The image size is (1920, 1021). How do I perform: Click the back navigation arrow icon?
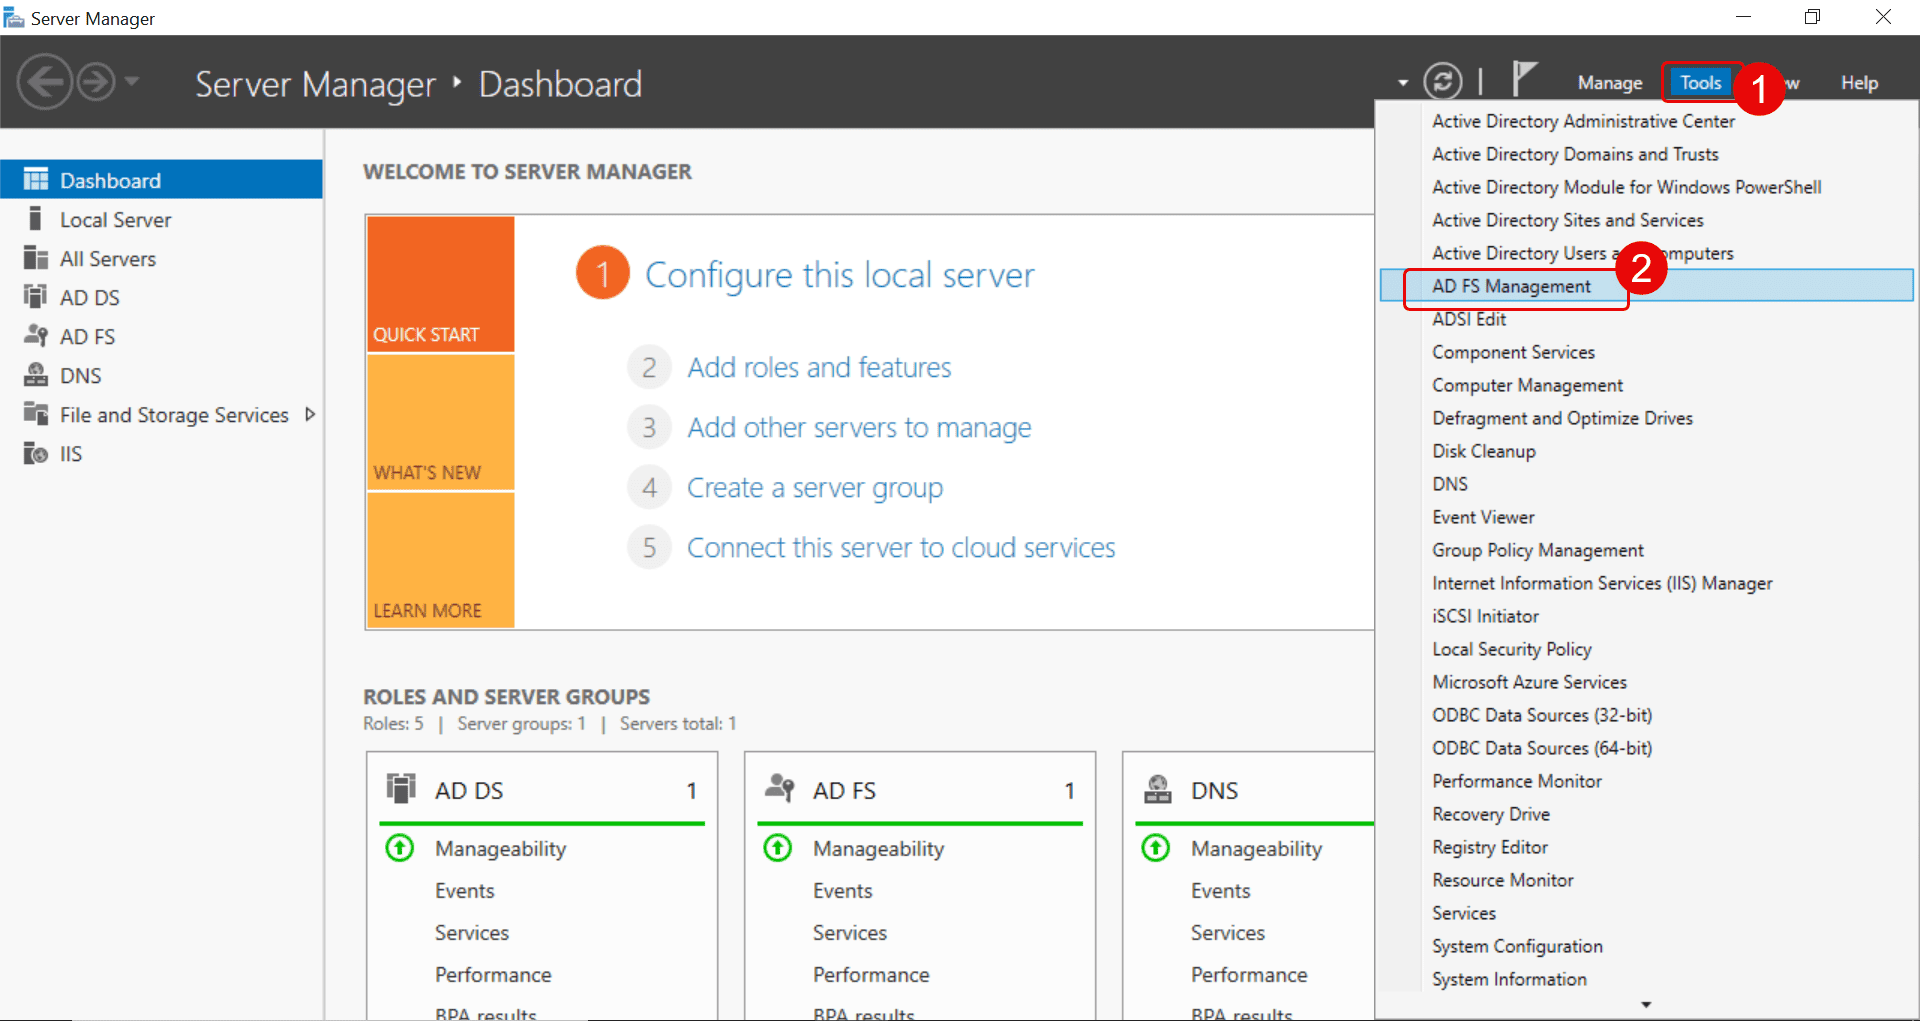[45, 82]
